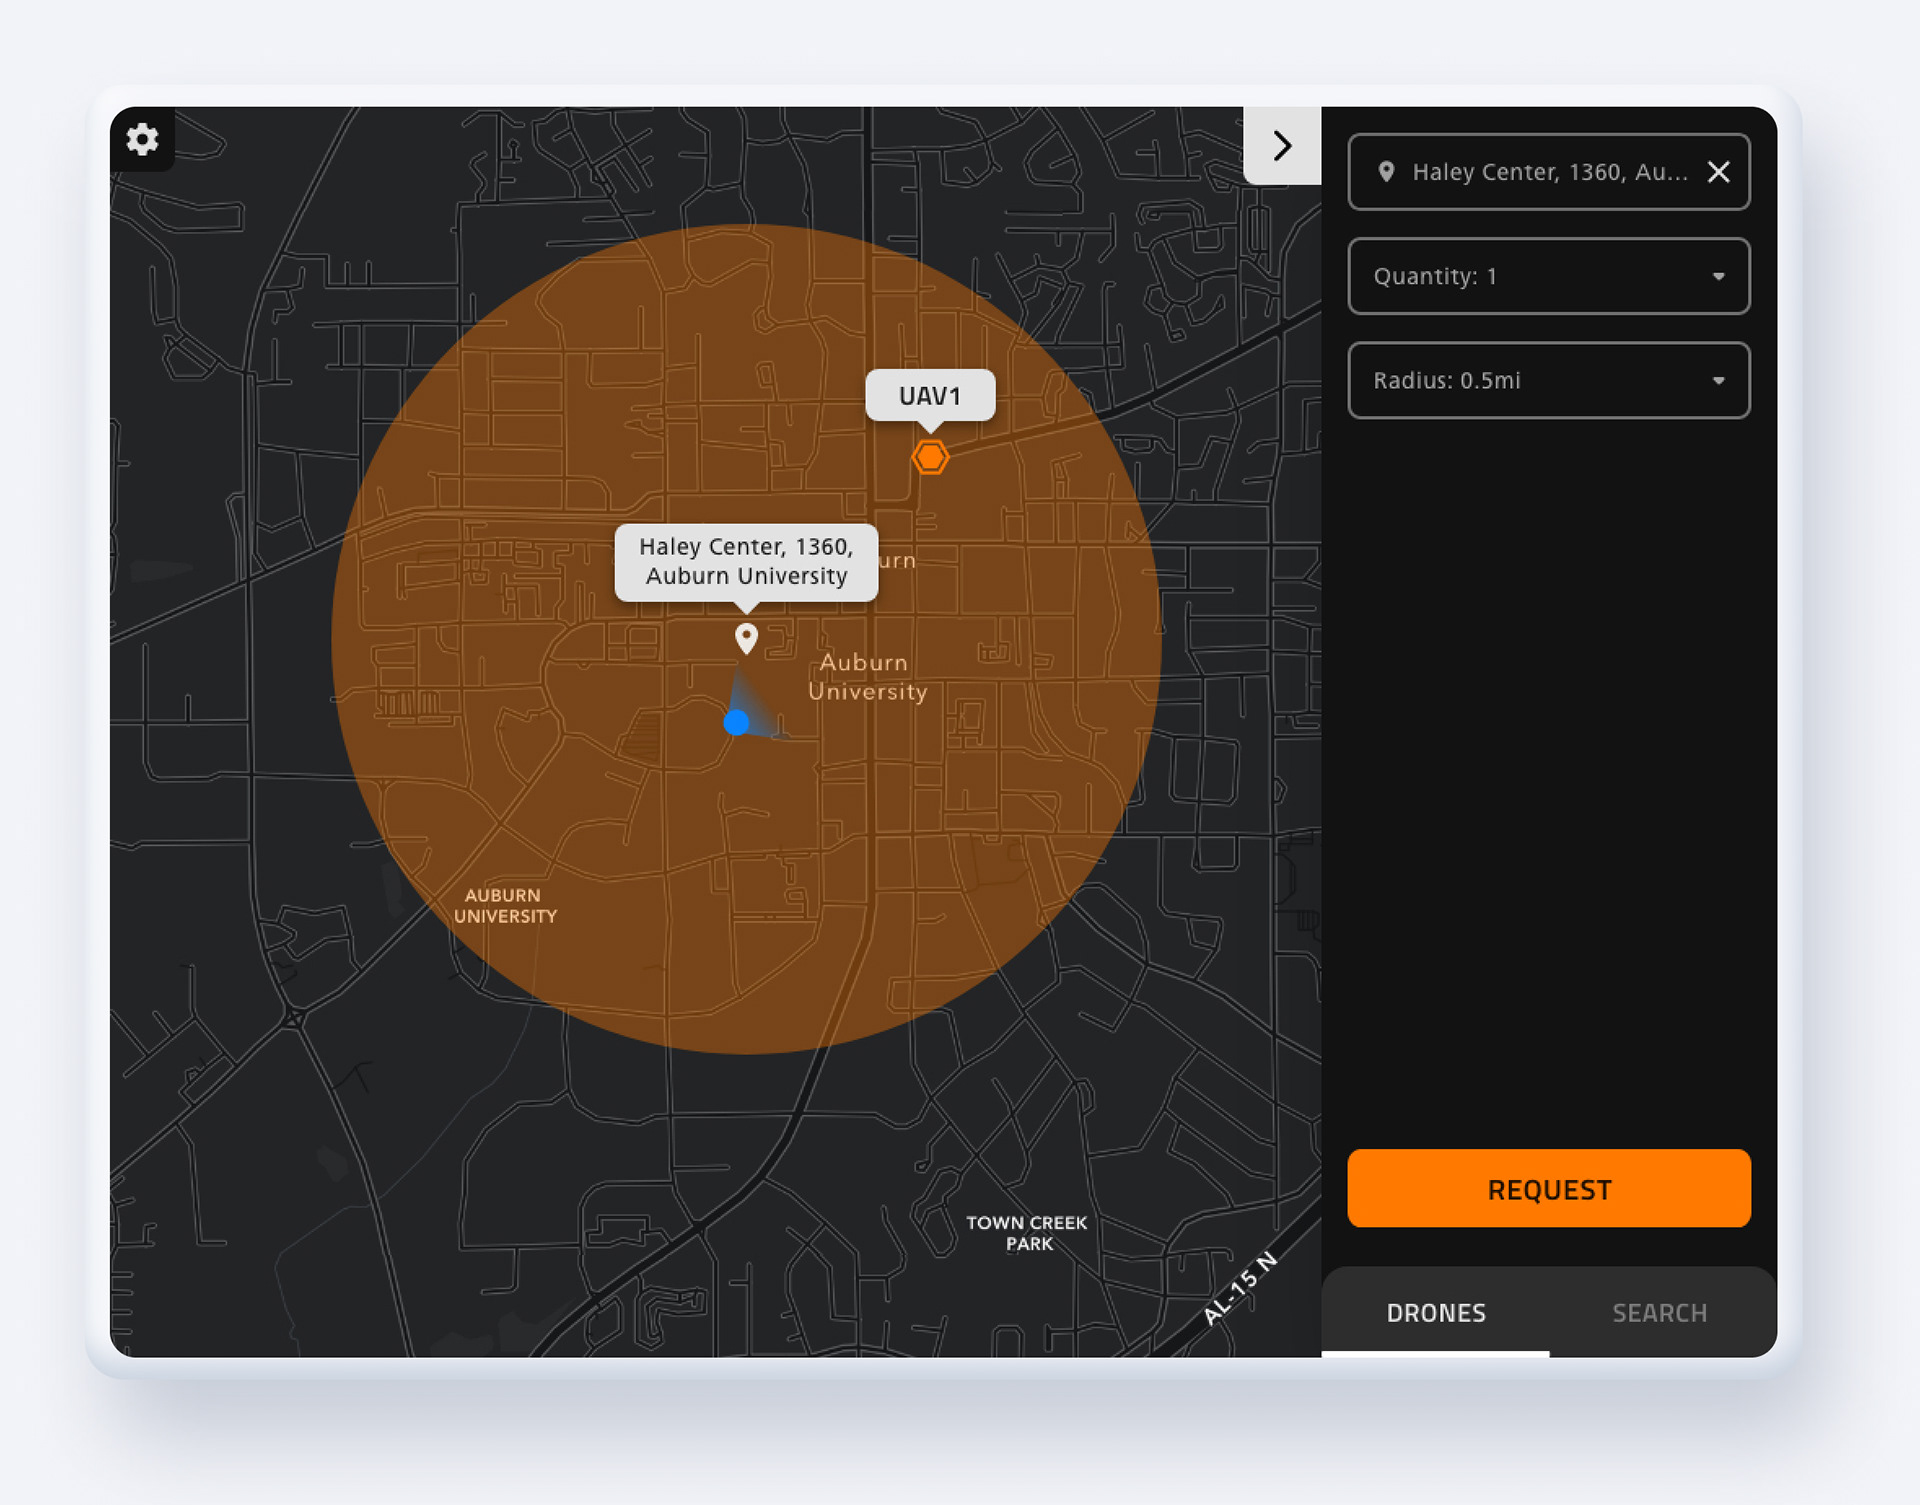This screenshot has width=1920, height=1505.
Task: Click Quantity dropdown arrow caret
Action: 1718,277
